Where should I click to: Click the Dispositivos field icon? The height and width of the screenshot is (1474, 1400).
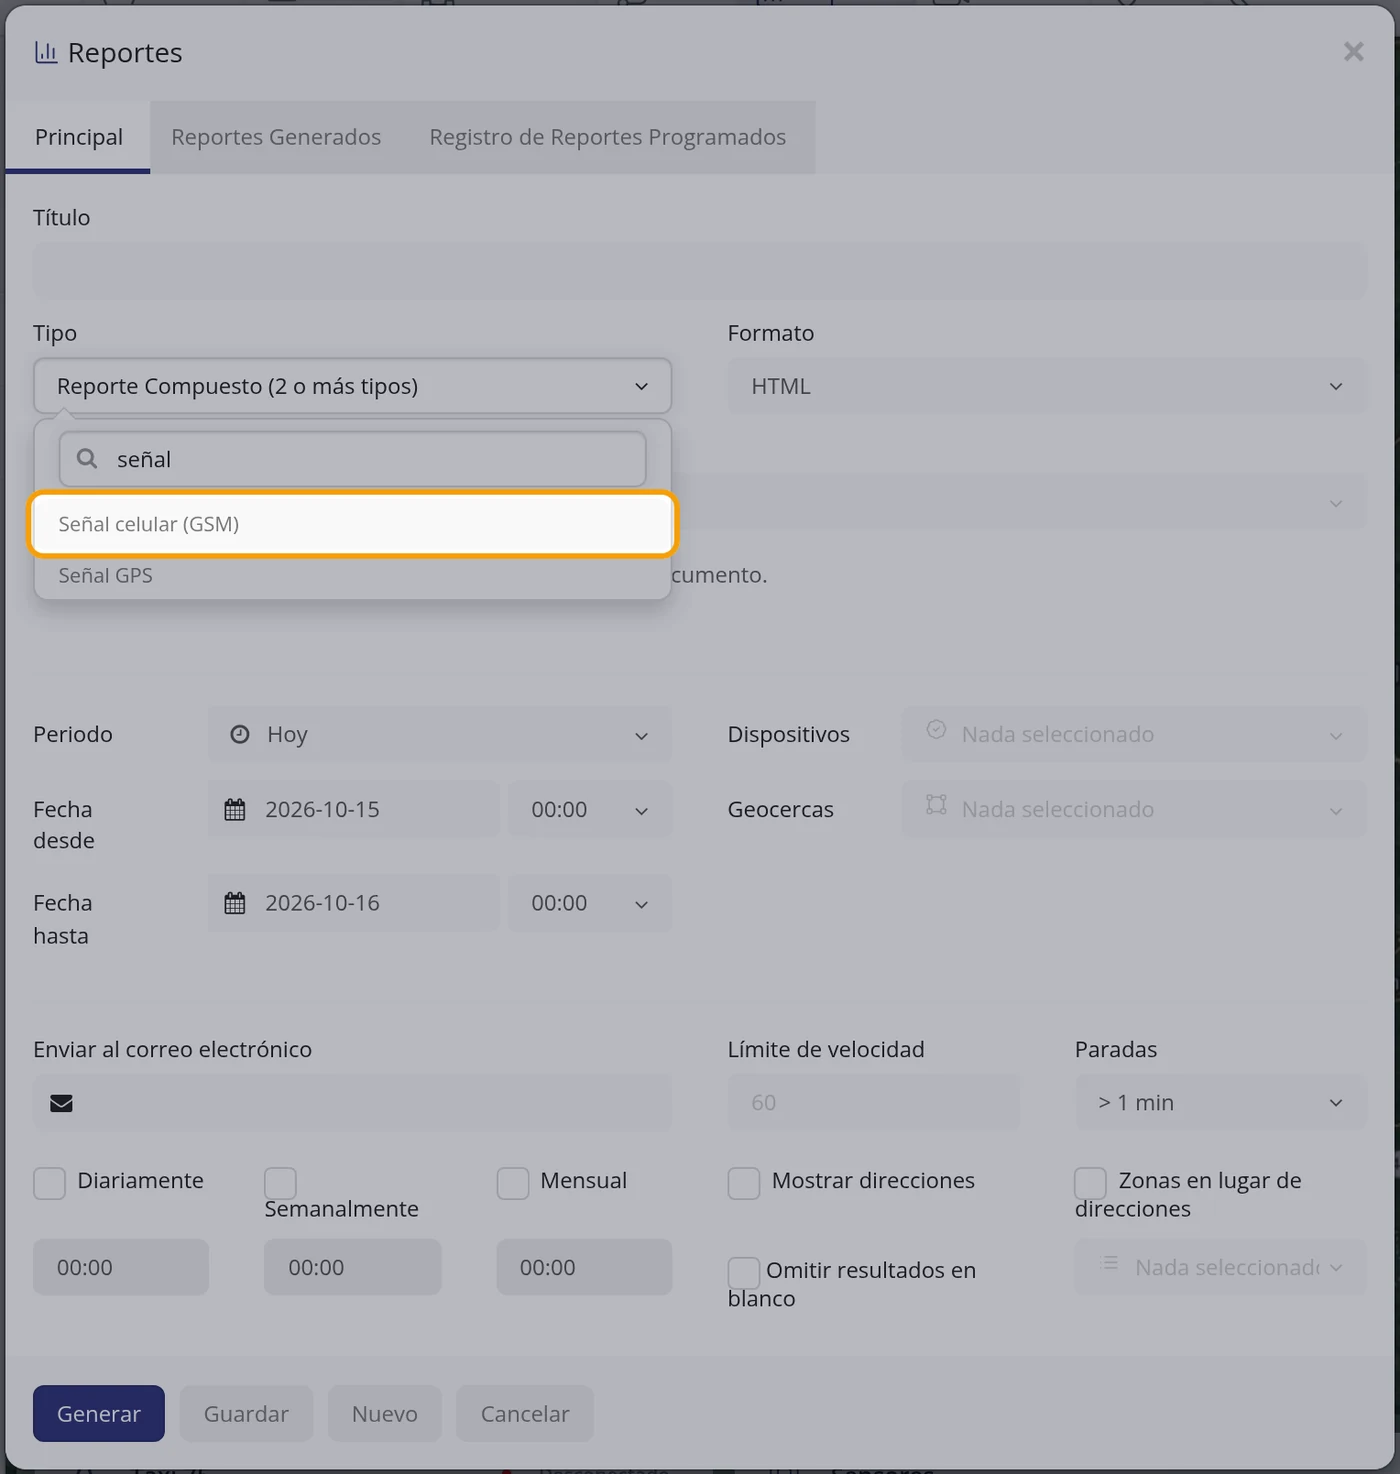(x=936, y=729)
